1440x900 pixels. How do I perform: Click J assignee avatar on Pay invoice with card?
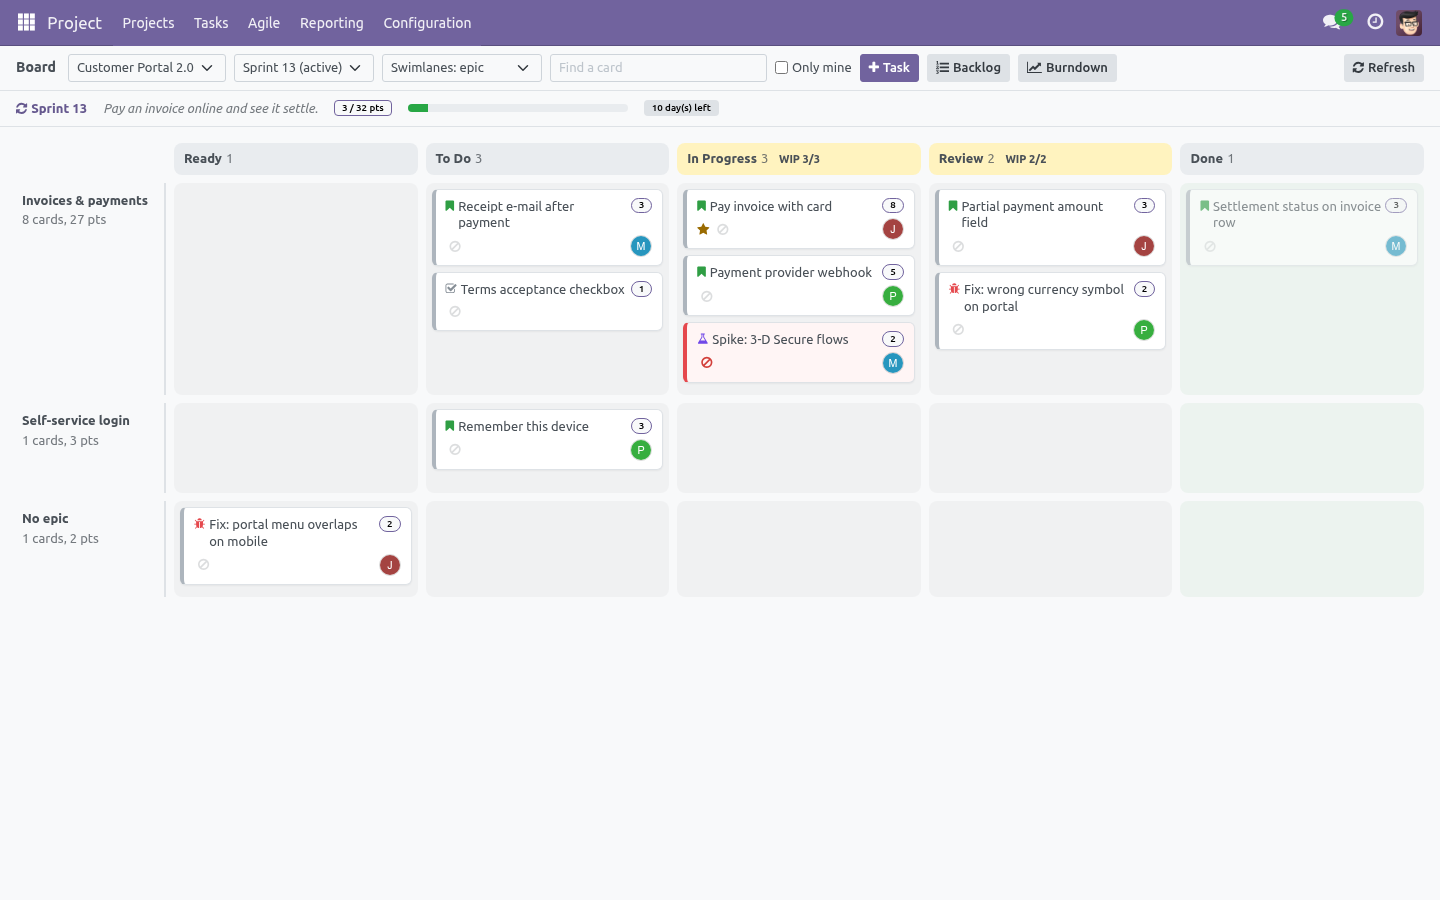[x=893, y=229]
